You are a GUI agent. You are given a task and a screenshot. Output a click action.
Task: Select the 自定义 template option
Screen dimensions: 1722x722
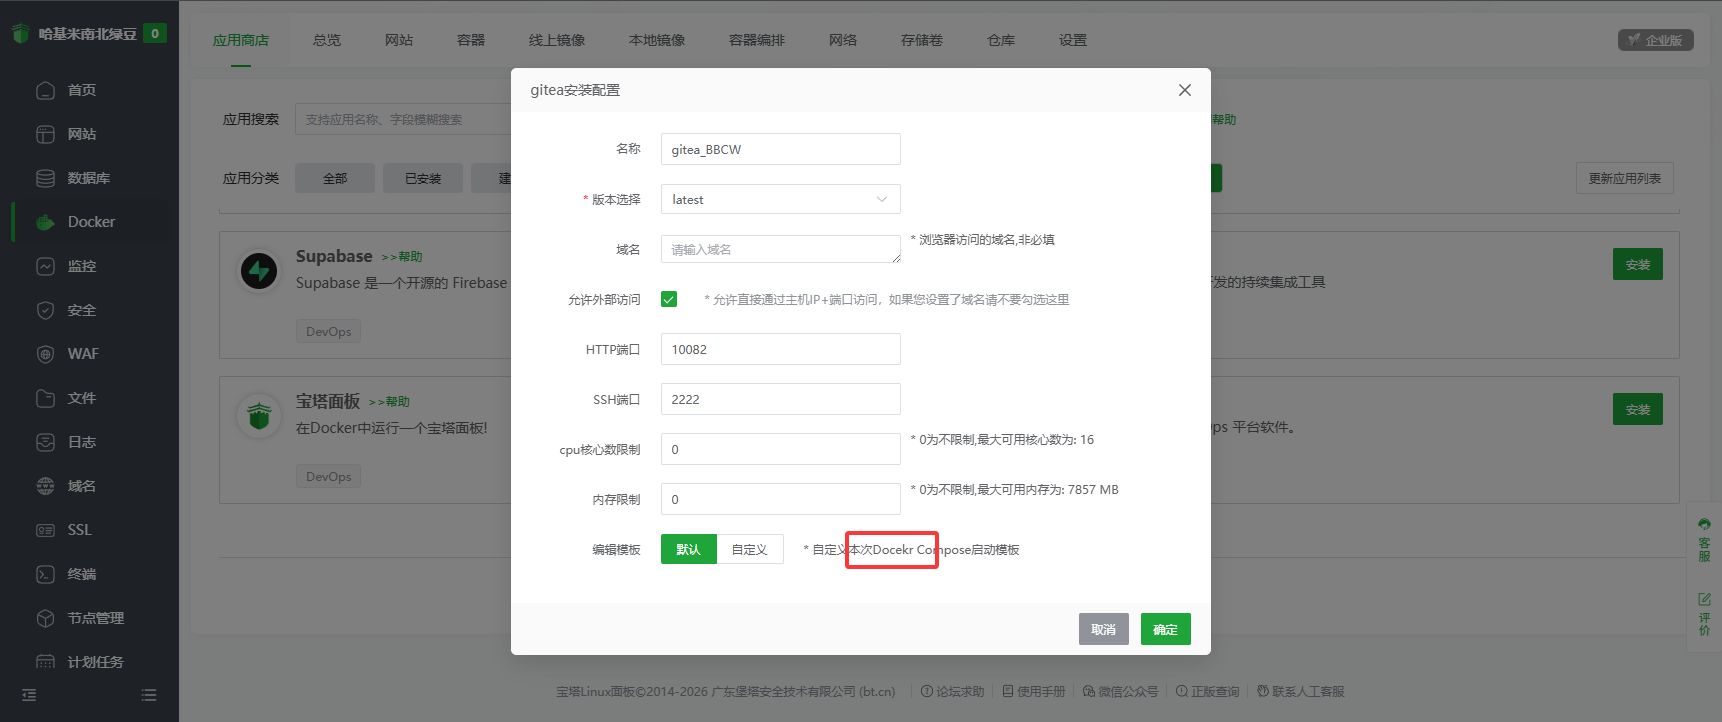coord(750,549)
